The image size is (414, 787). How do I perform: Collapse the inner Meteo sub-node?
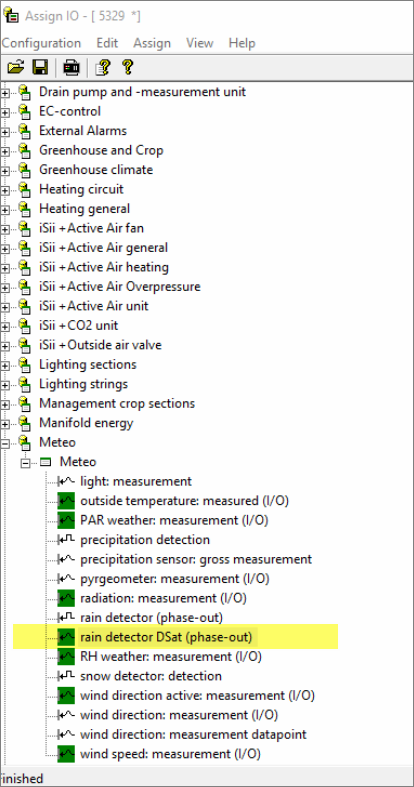pos(25,463)
